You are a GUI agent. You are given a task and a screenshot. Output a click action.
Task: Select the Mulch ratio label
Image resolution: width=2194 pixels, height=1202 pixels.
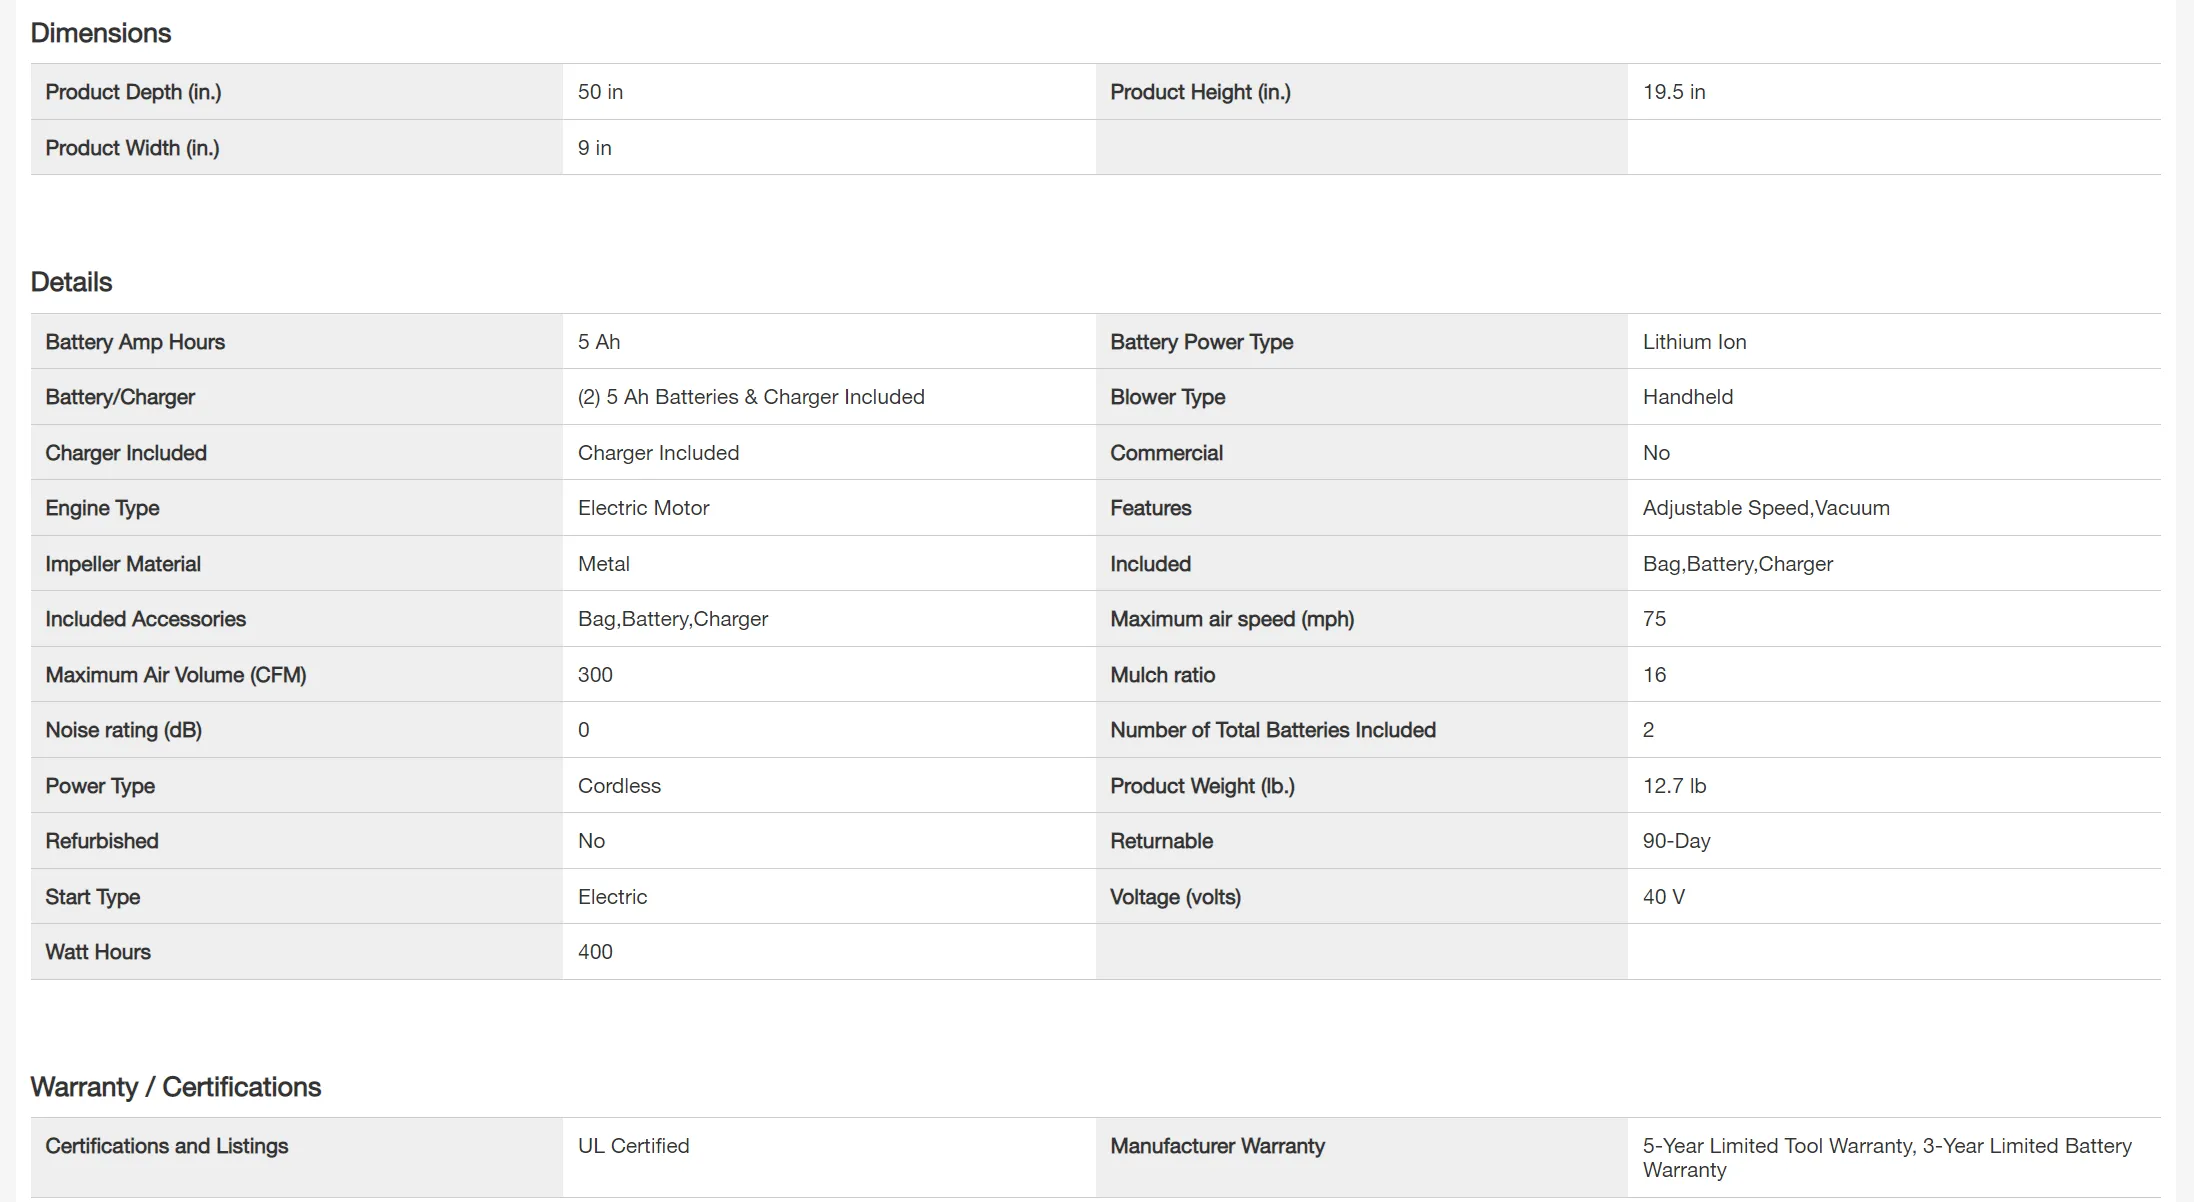[x=1162, y=675]
